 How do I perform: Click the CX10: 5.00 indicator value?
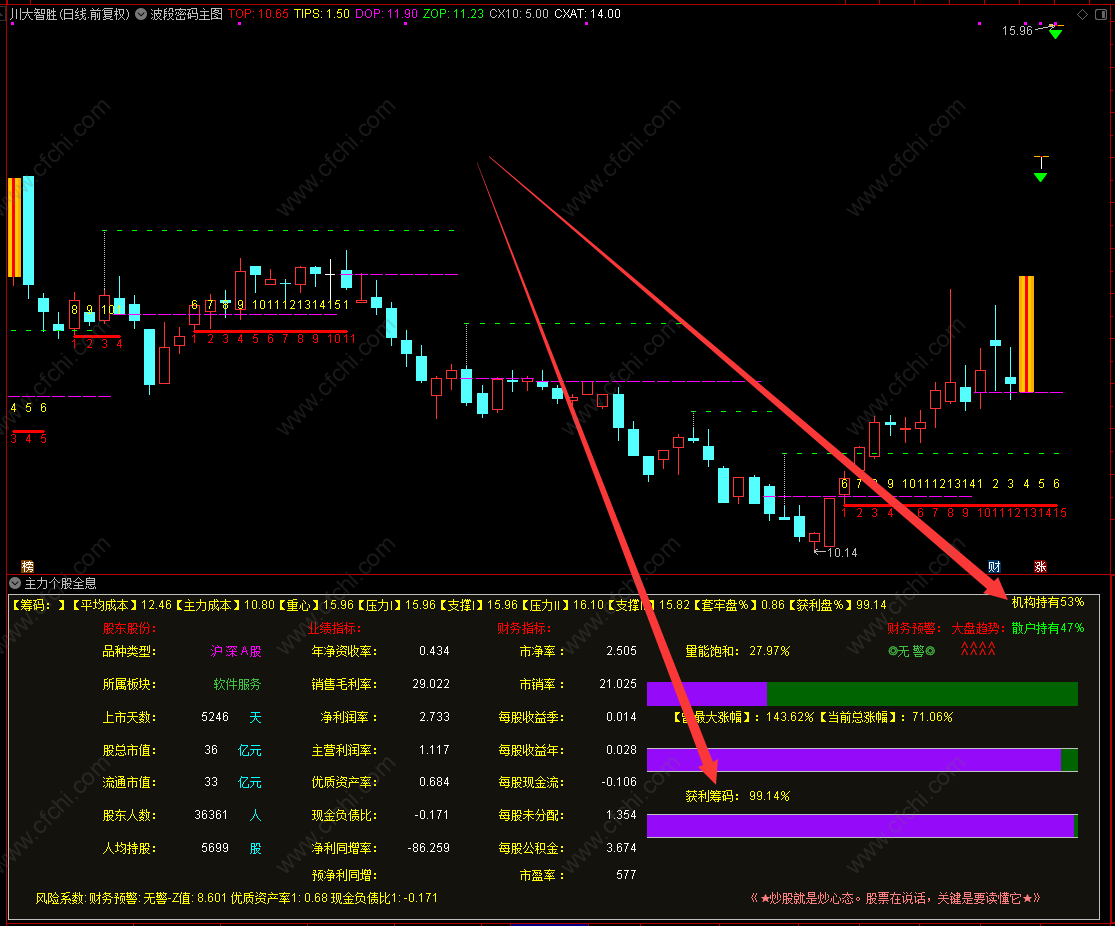pyautogui.click(x=518, y=14)
